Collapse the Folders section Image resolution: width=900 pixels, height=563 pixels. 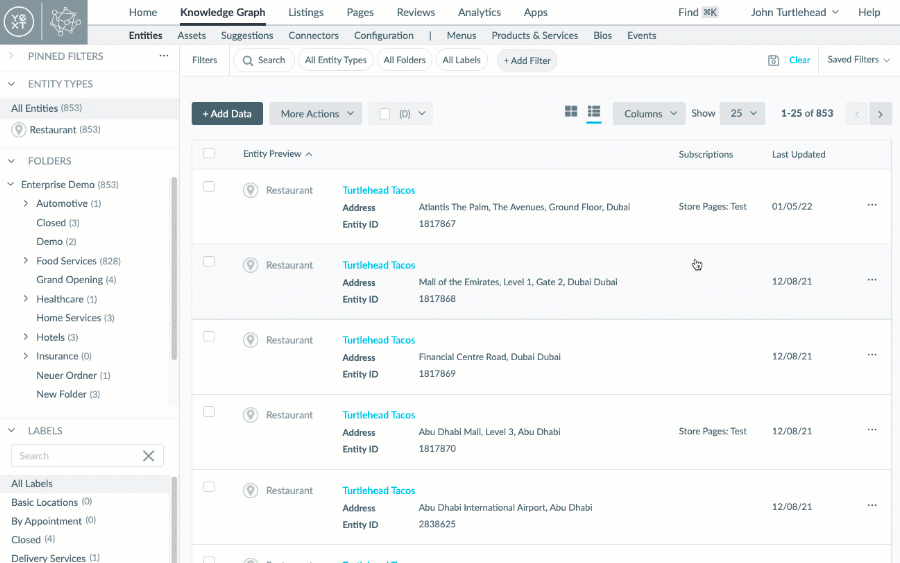(x=11, y=161)
